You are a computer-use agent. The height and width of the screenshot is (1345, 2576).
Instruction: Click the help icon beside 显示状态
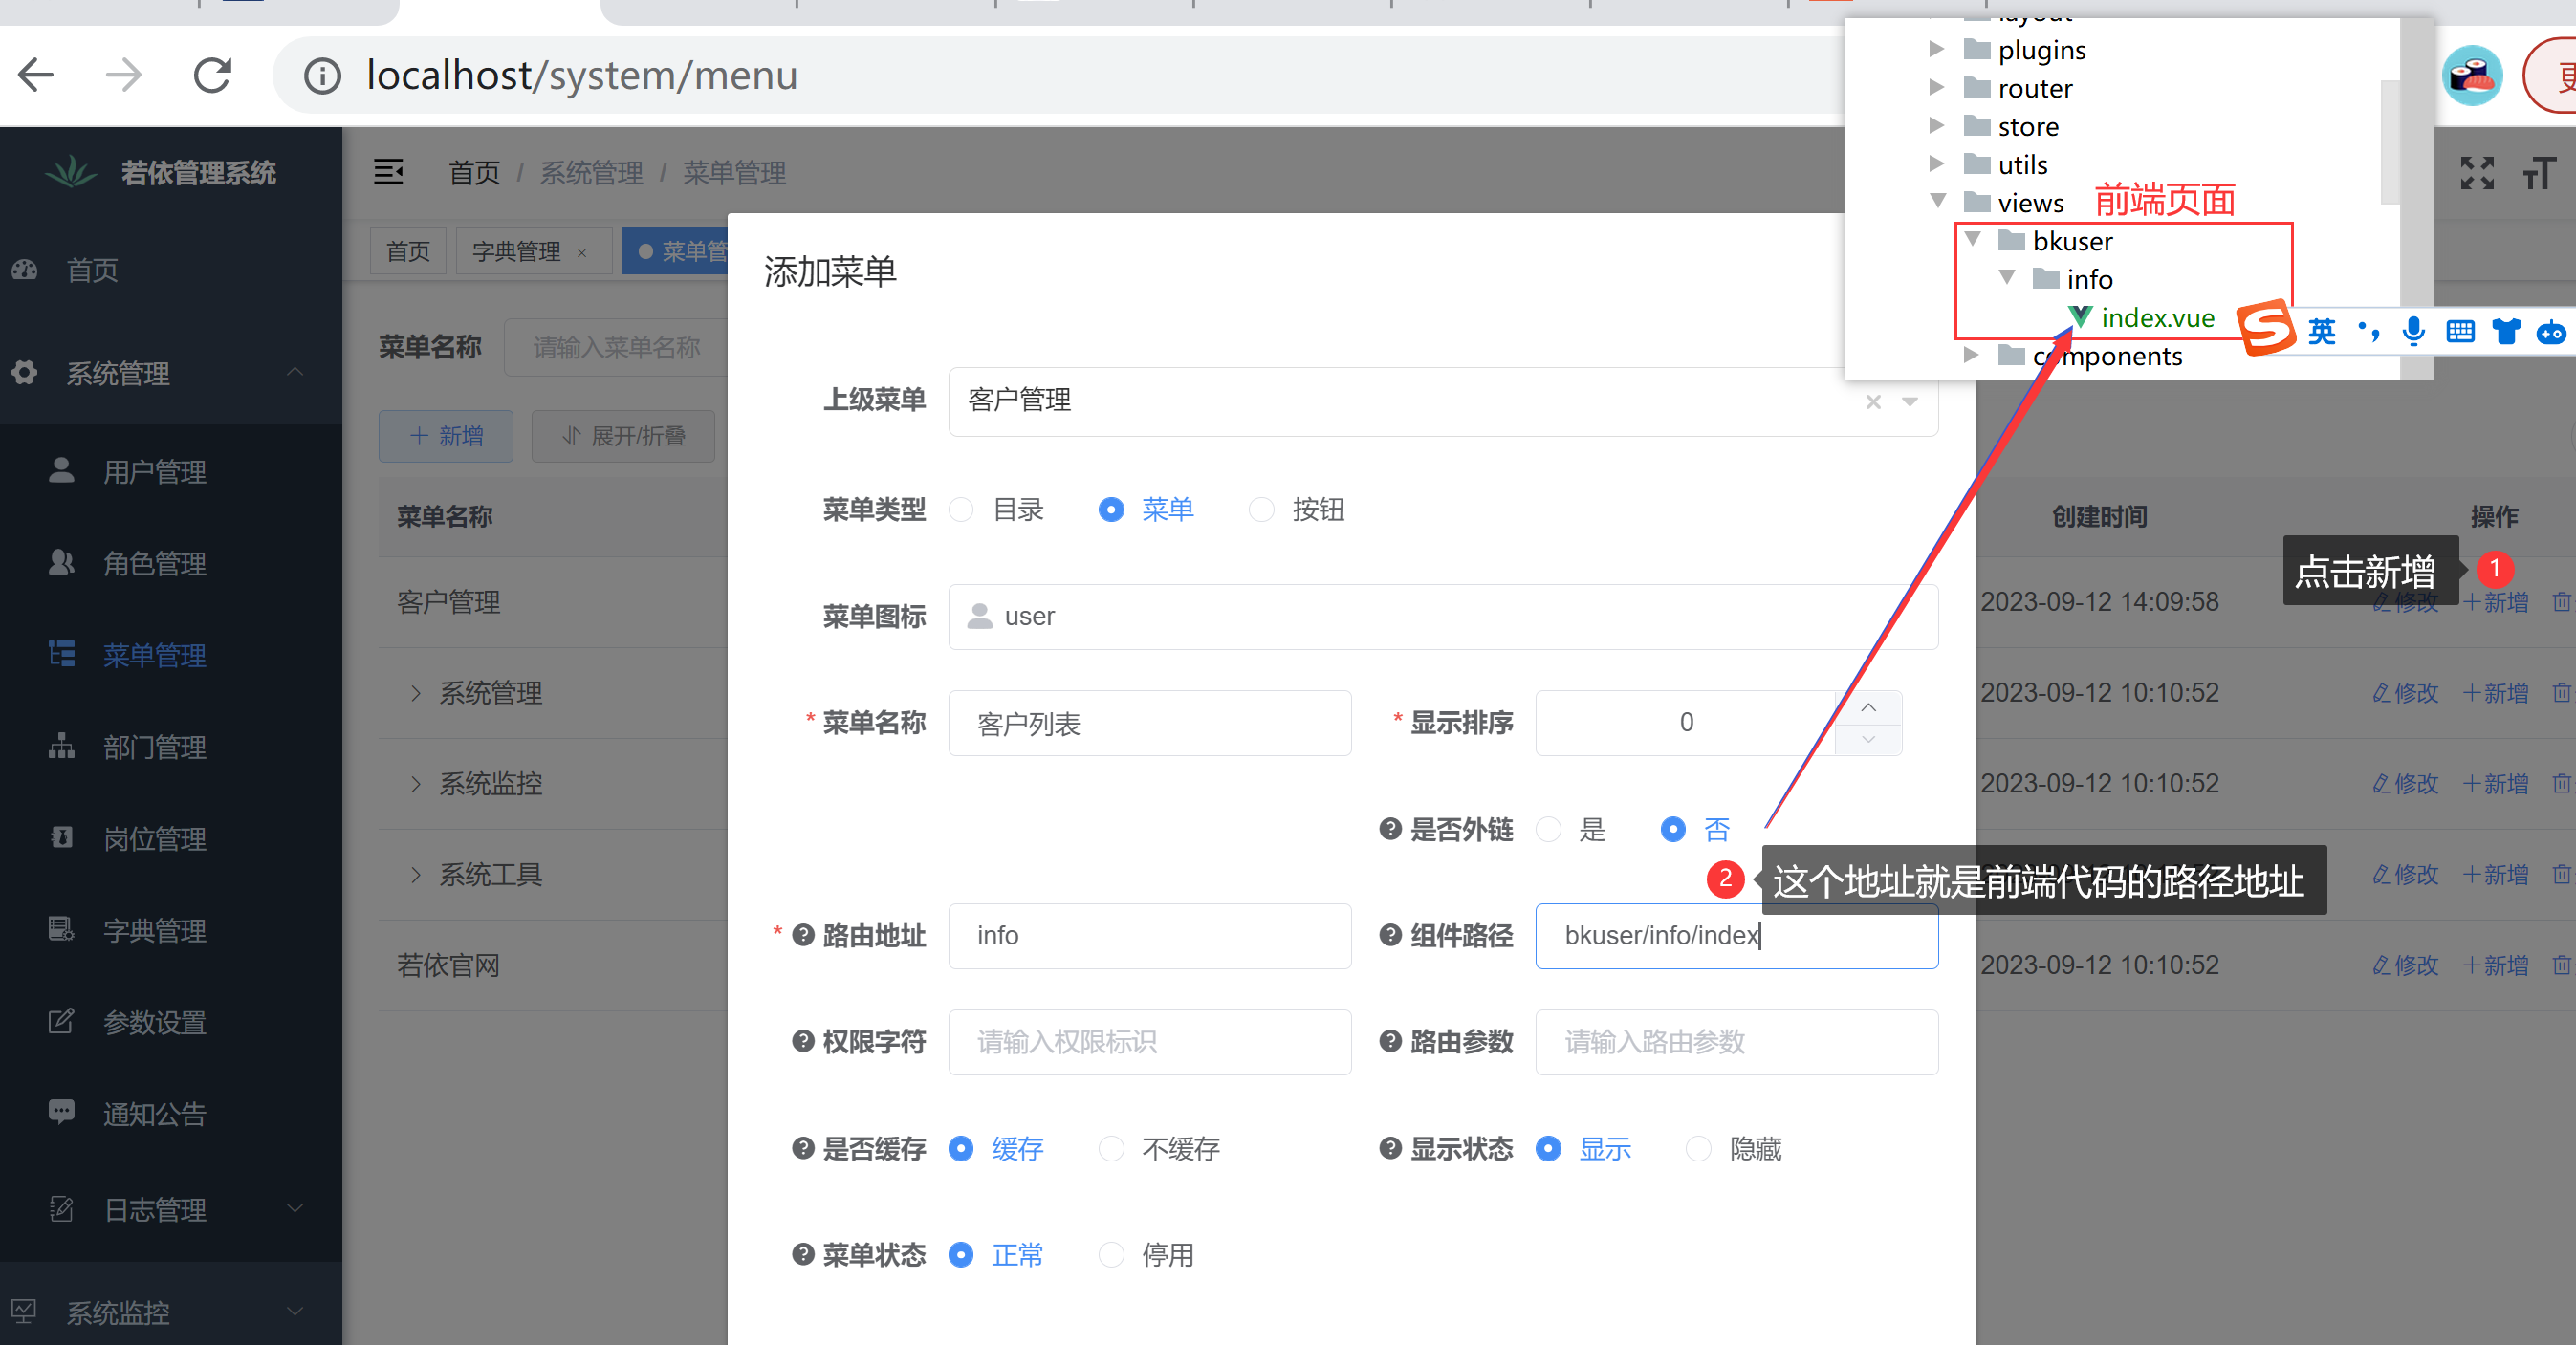pos(1390,1148)
